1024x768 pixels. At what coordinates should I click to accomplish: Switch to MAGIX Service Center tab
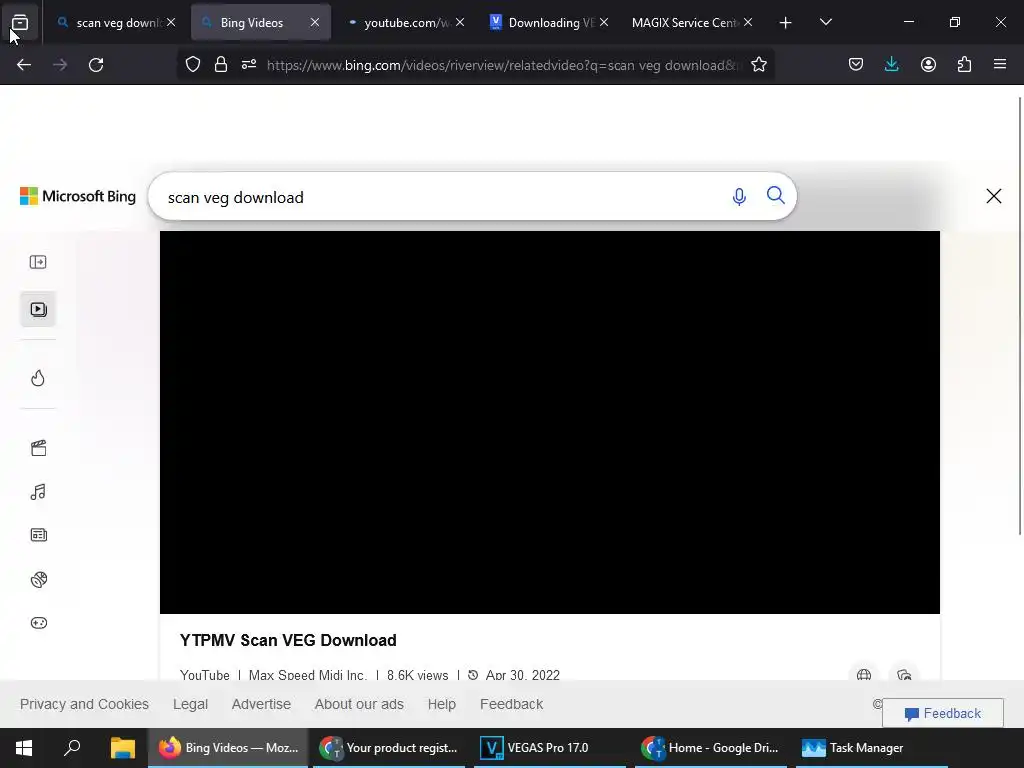(x=694, y=22)
